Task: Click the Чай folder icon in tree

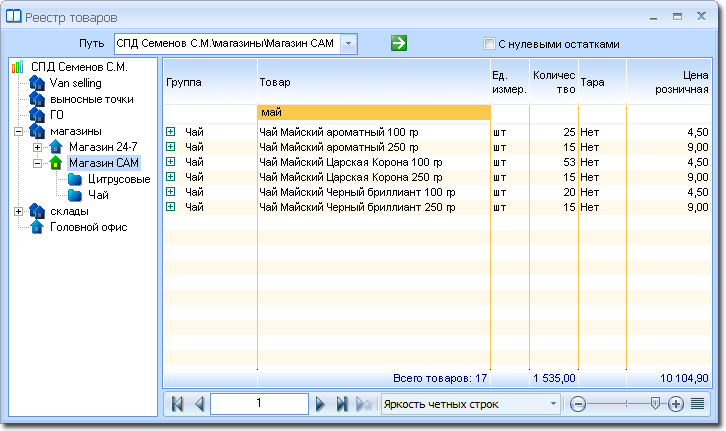Action: click(x=75, y=195)
